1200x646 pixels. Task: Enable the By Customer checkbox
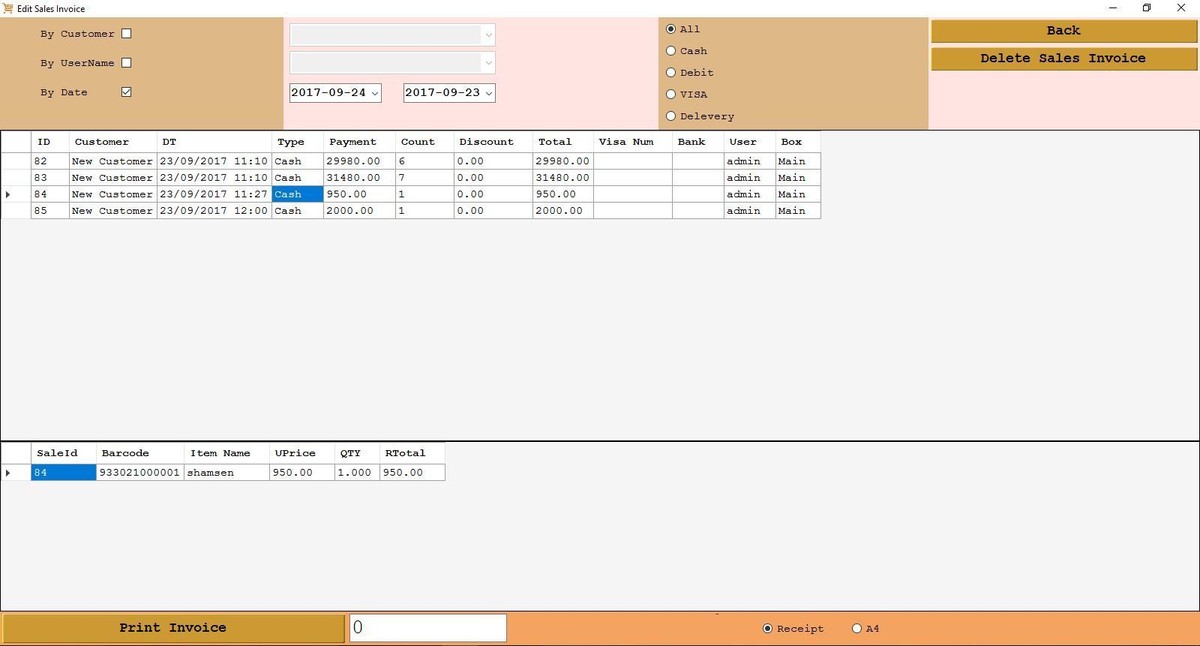point(126,33)
